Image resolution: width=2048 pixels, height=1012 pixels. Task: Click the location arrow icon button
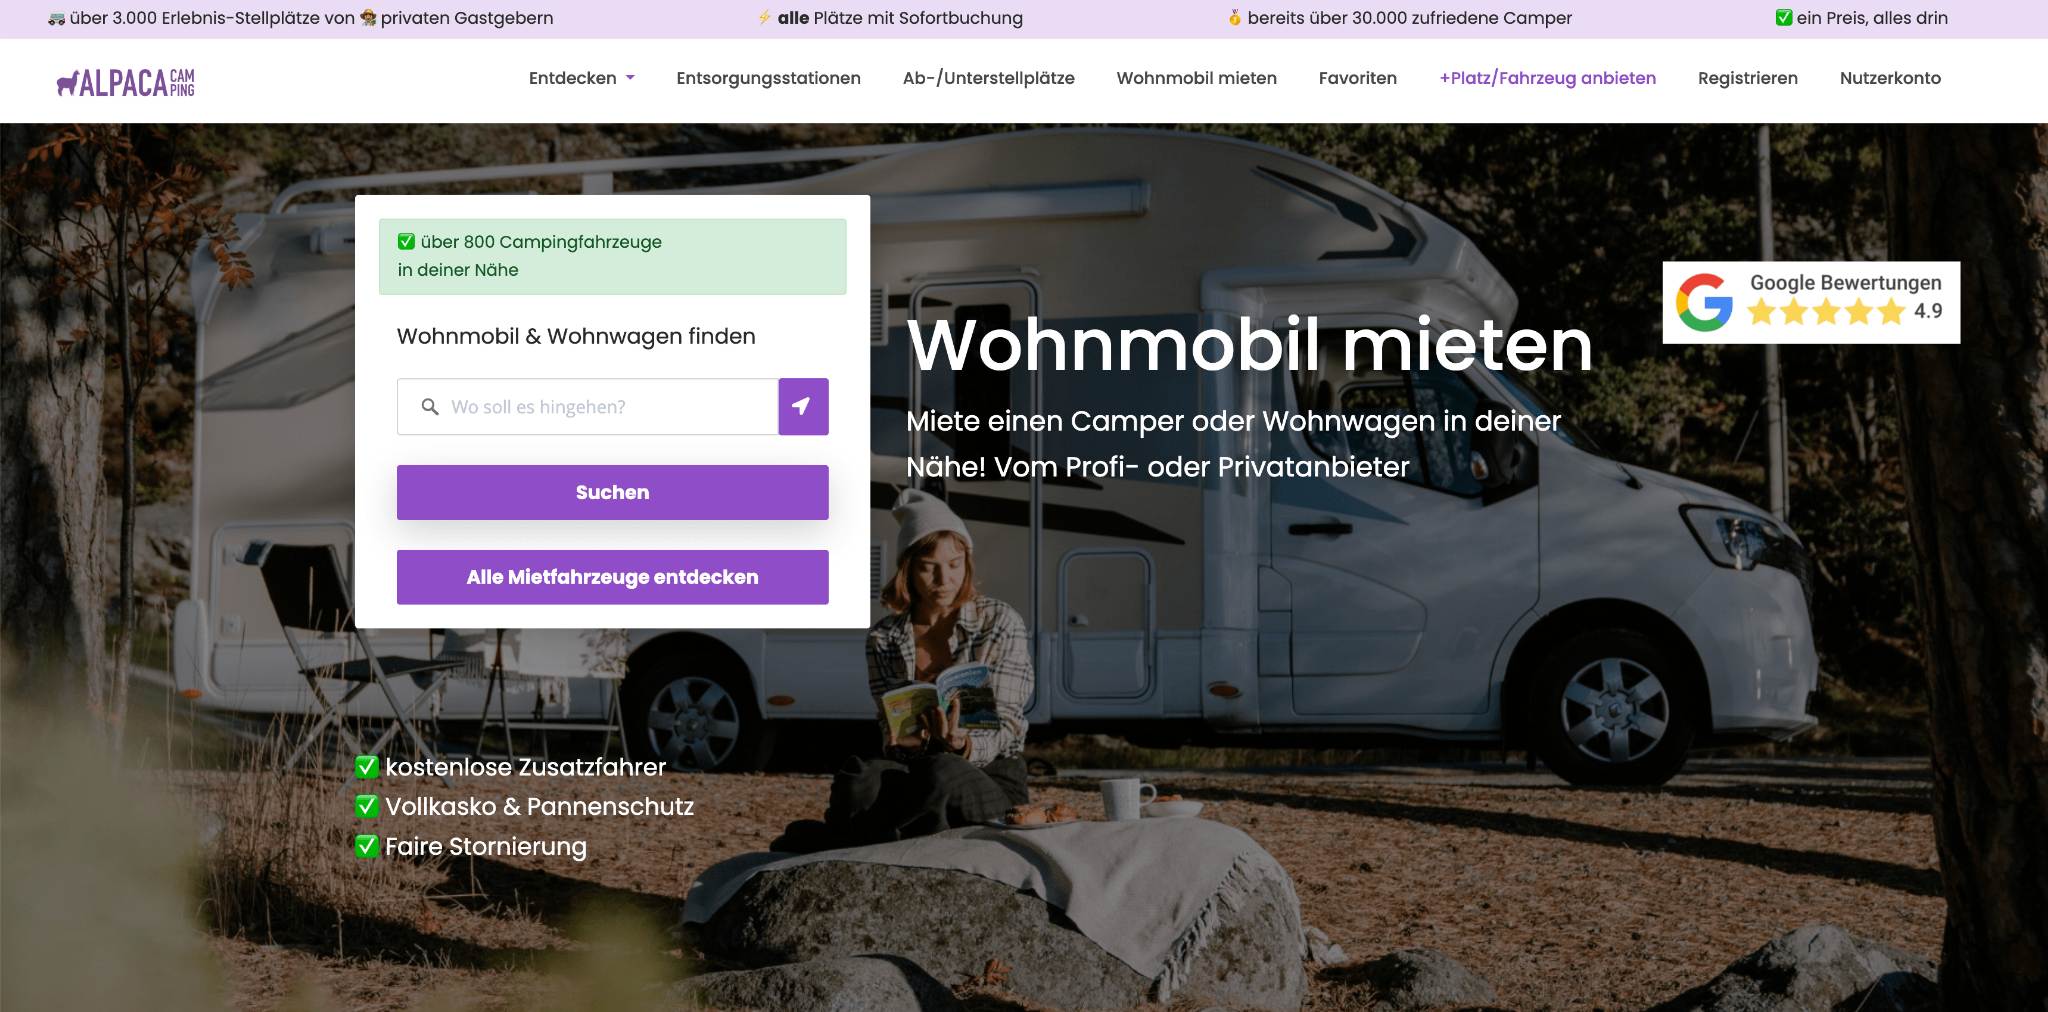click(803, 406)
